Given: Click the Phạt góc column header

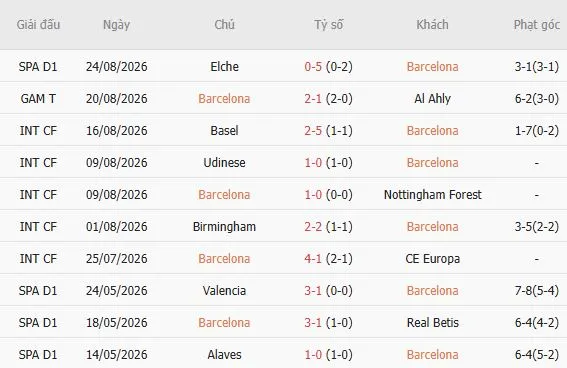Looking at the screenshot, I should (x=537, y=25).
